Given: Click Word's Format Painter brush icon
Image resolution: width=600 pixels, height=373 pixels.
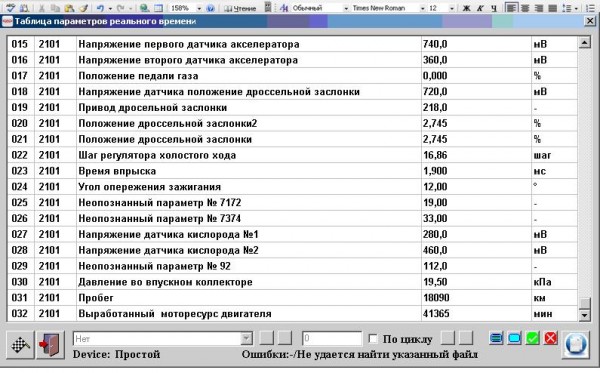Looking at the screenshot, I should [x=83, y=8].
